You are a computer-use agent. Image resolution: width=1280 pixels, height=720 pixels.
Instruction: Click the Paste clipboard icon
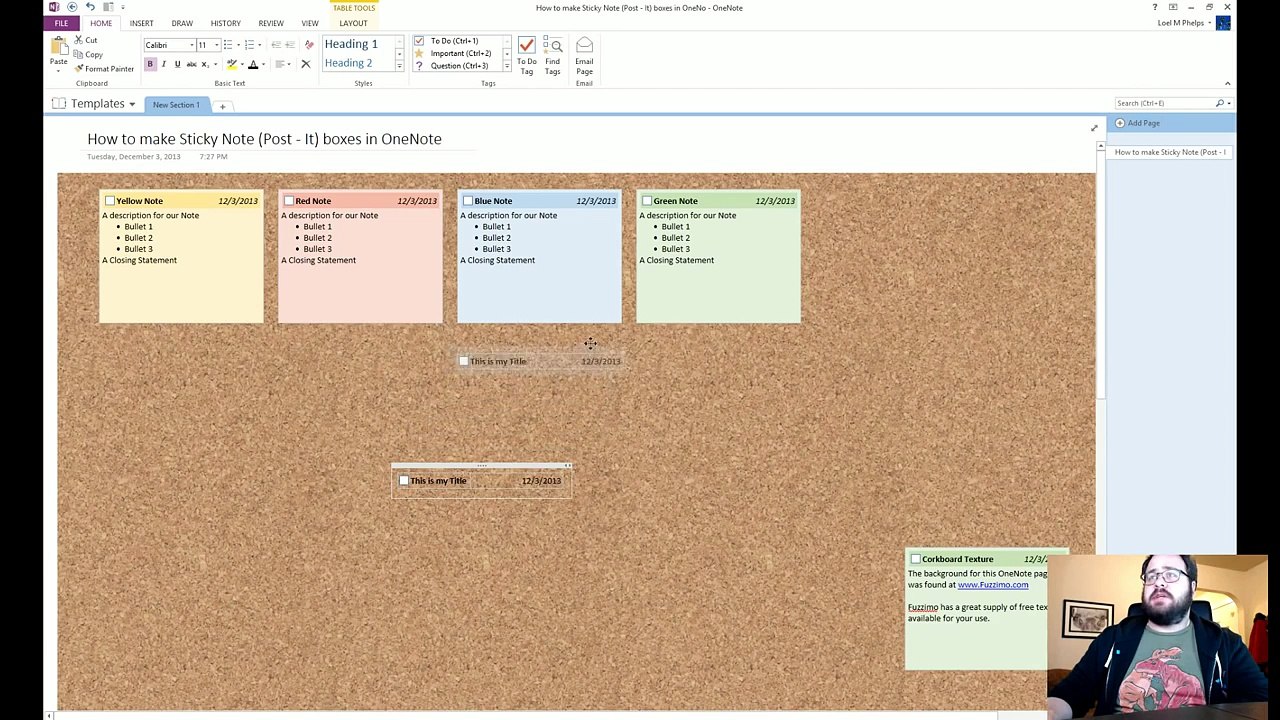click(59, 45)
